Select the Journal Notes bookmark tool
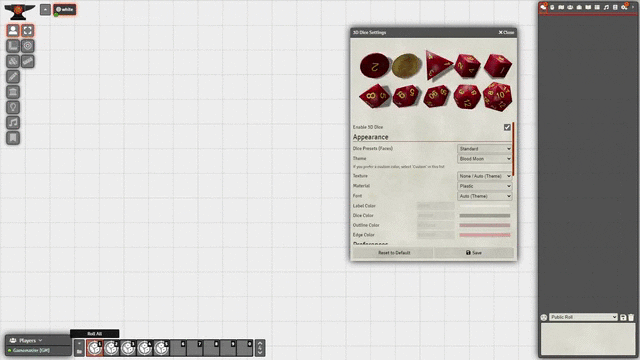Image resolution: width=640 pixels, height=360 pixels. (x=13, y=138)
